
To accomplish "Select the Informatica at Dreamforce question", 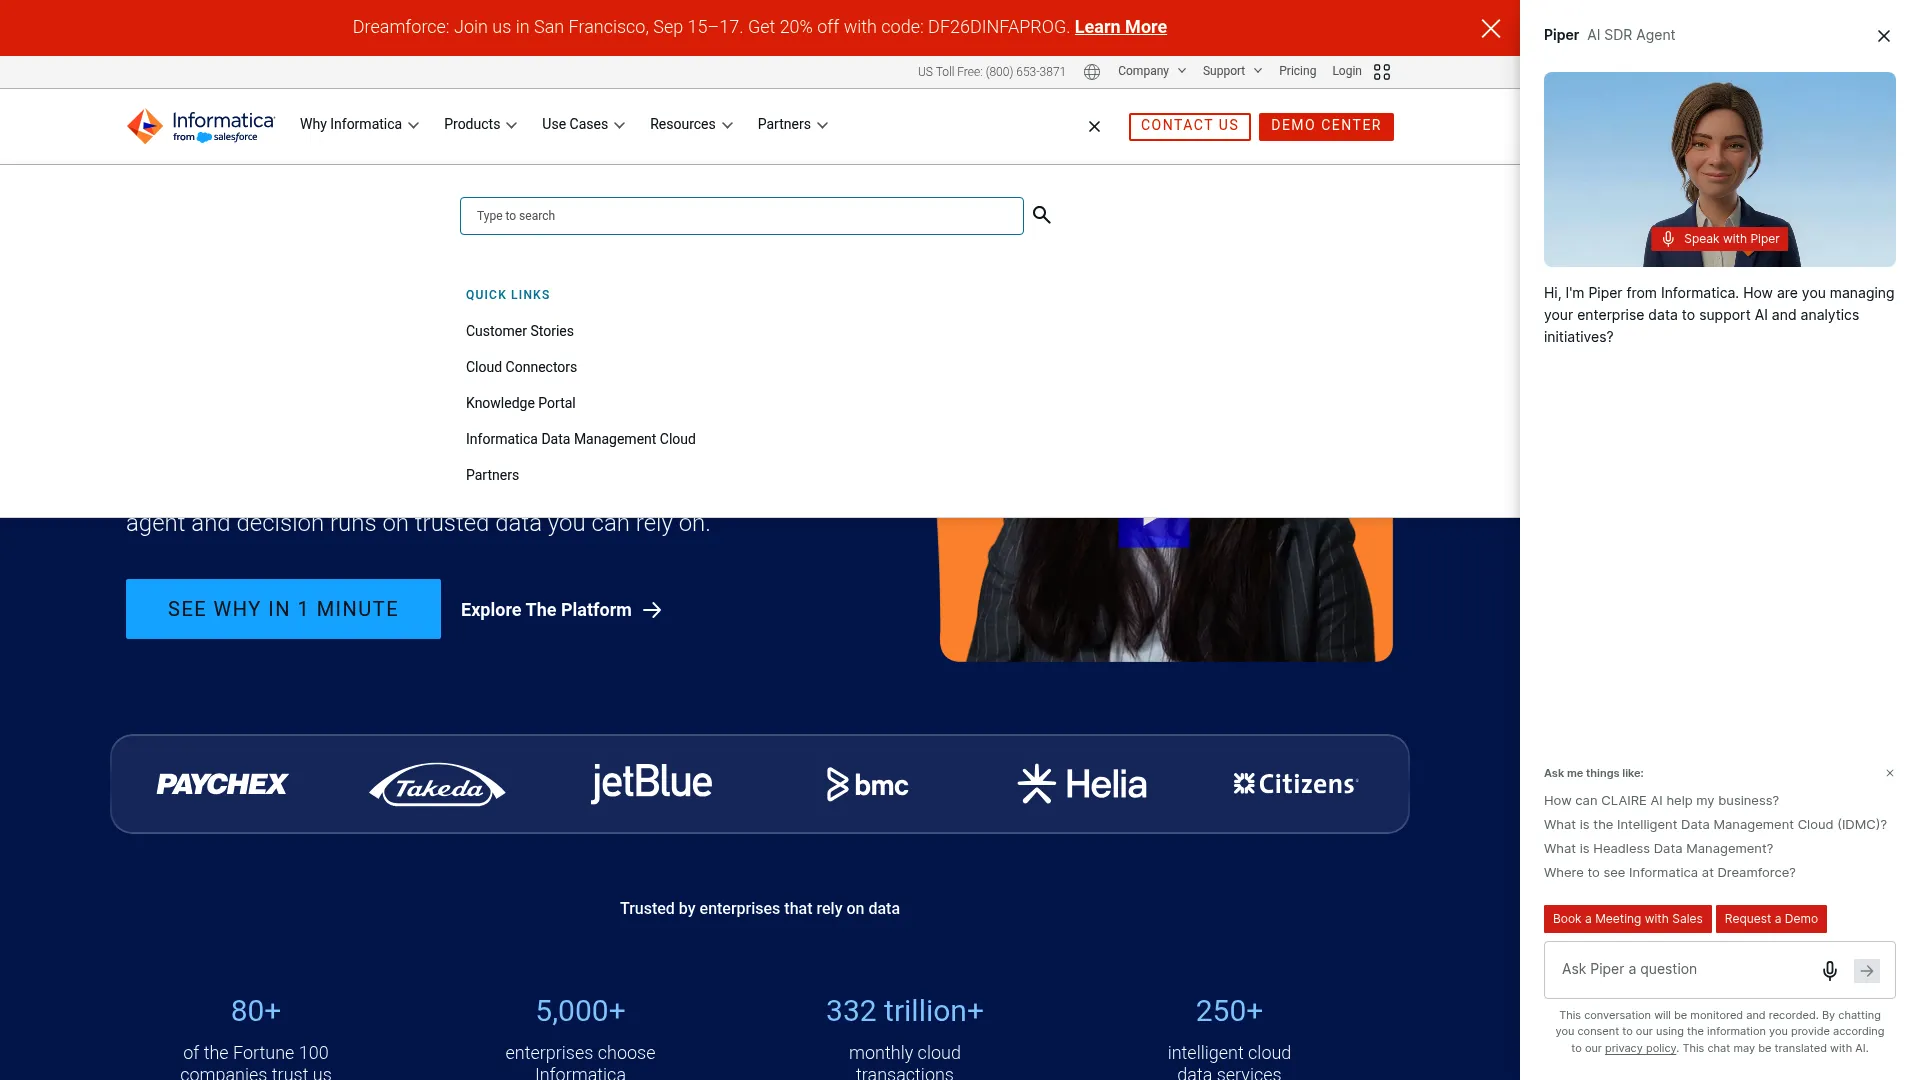I will 1669,873.
